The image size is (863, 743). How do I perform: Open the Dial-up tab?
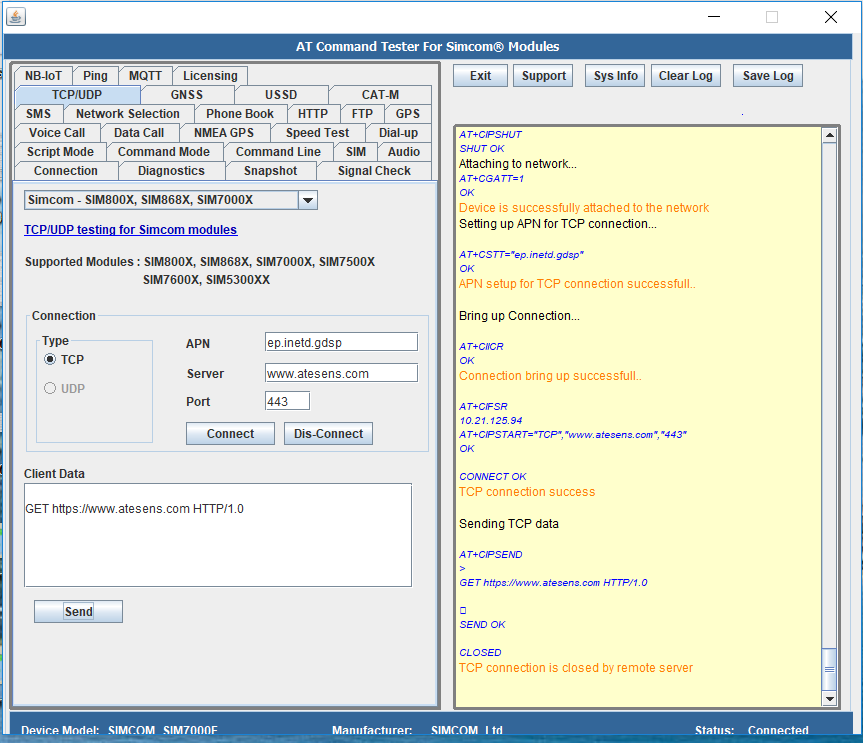pos(398,133)
